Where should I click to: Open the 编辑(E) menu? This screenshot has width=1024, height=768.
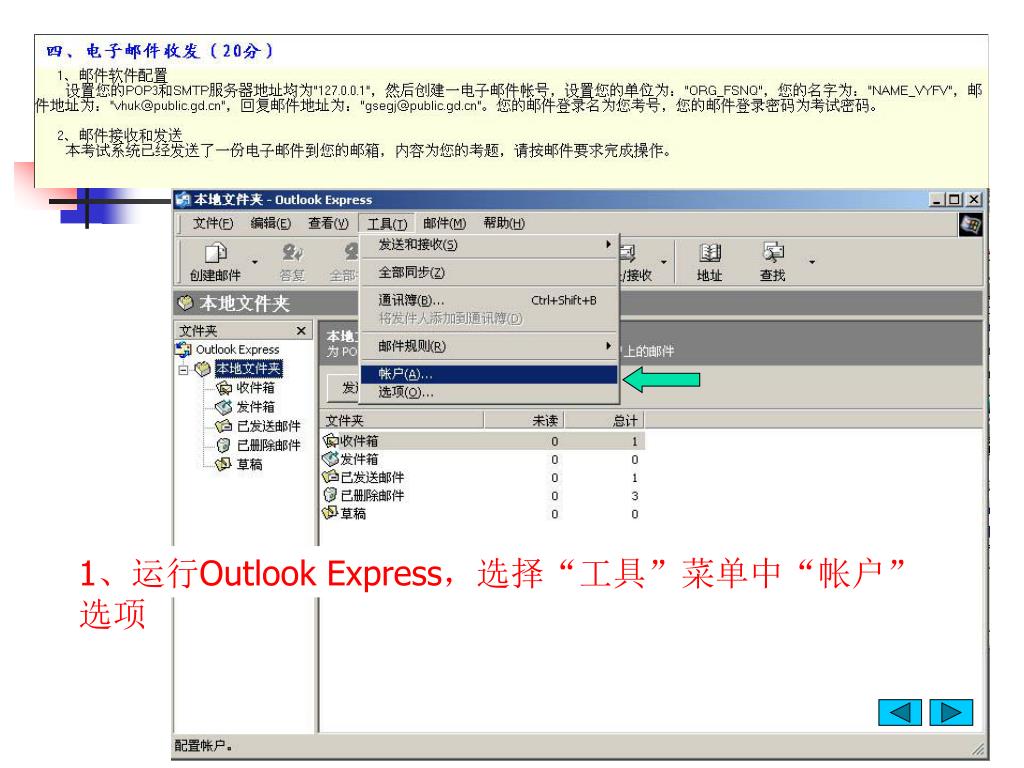tap(270, 223)
